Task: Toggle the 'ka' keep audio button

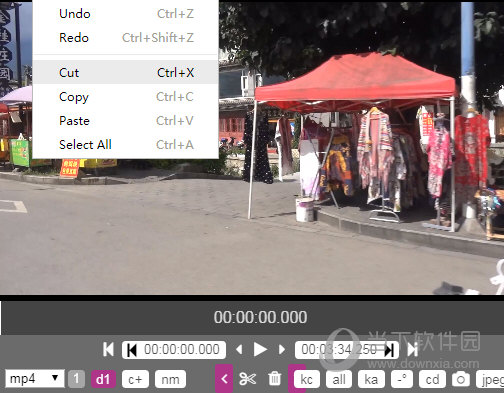Action: (371, 379)
